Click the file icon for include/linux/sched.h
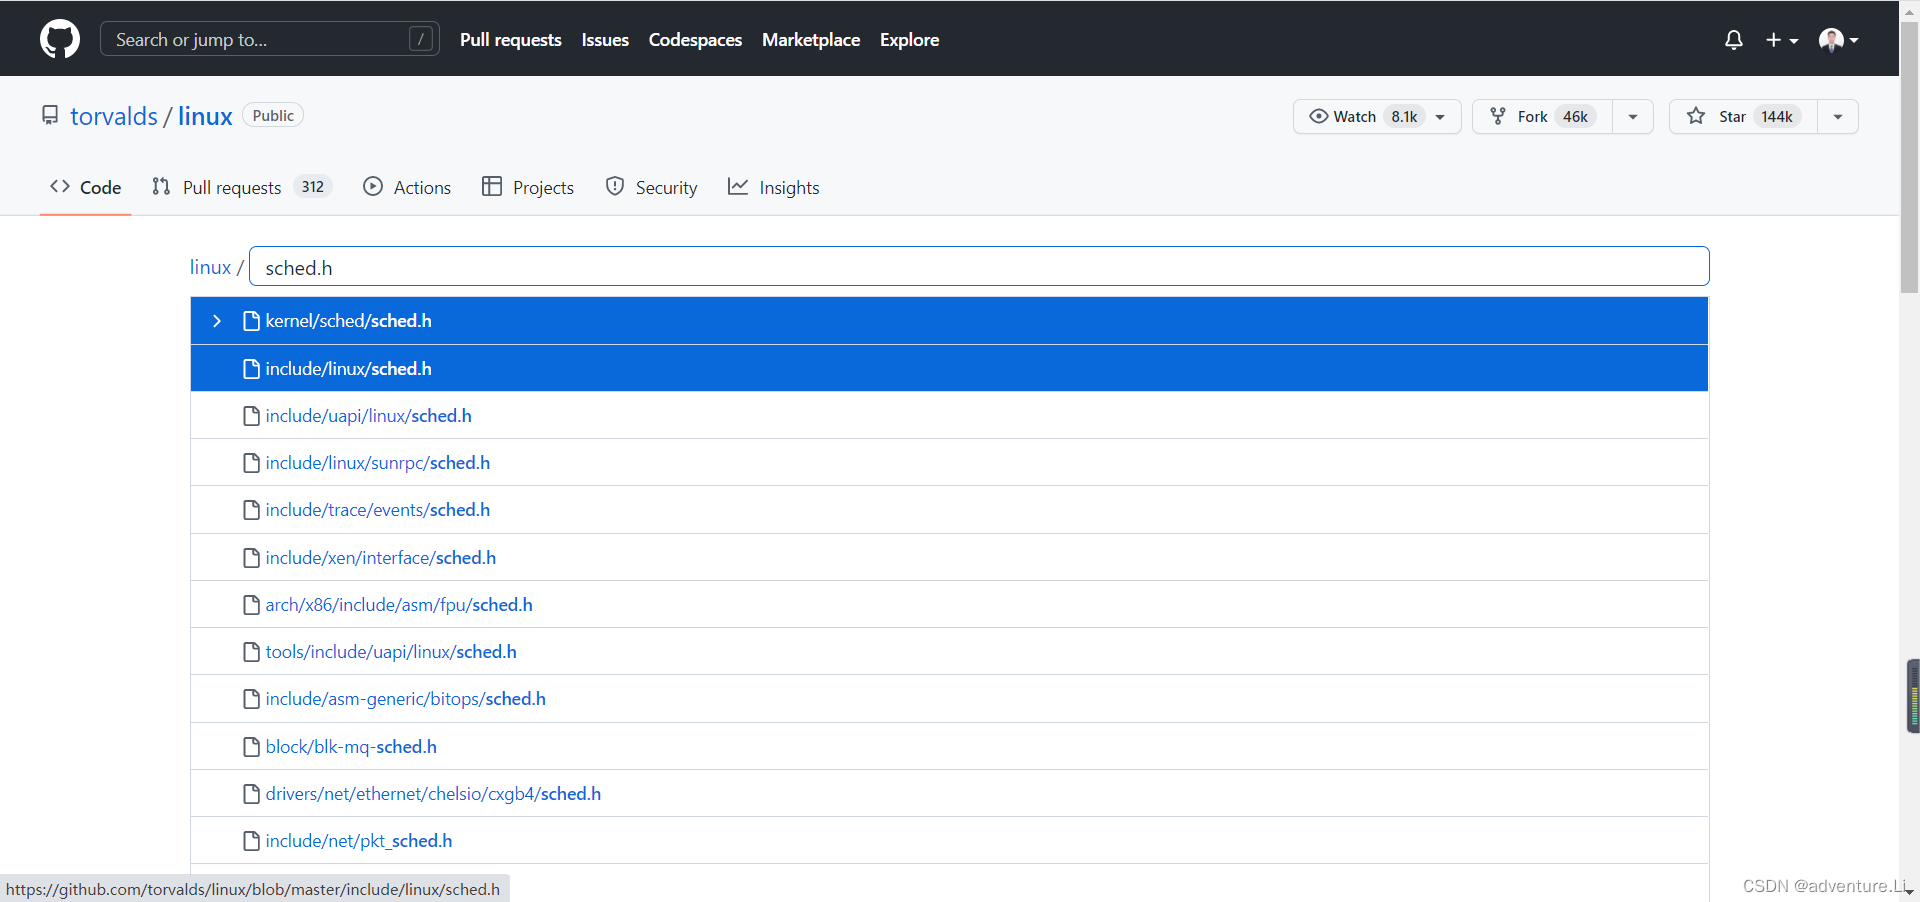The width and height of the screenshot is (1920, 902). point(251,369)
